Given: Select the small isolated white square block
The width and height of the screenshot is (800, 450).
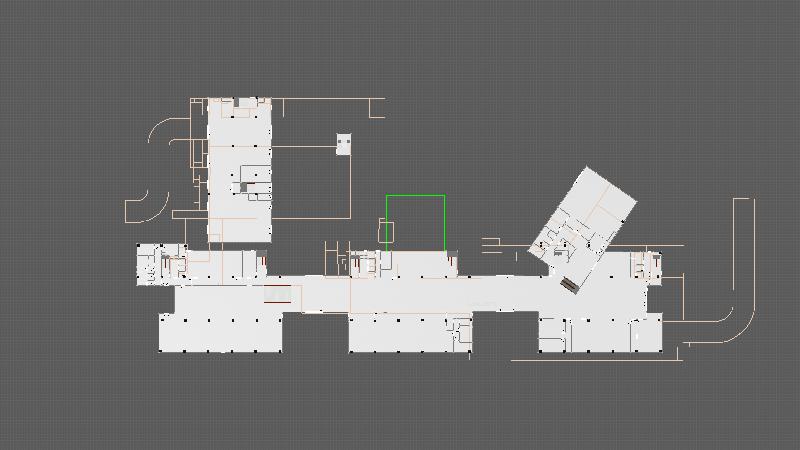Looking at the screenshot, I should [x=344, y=144].
